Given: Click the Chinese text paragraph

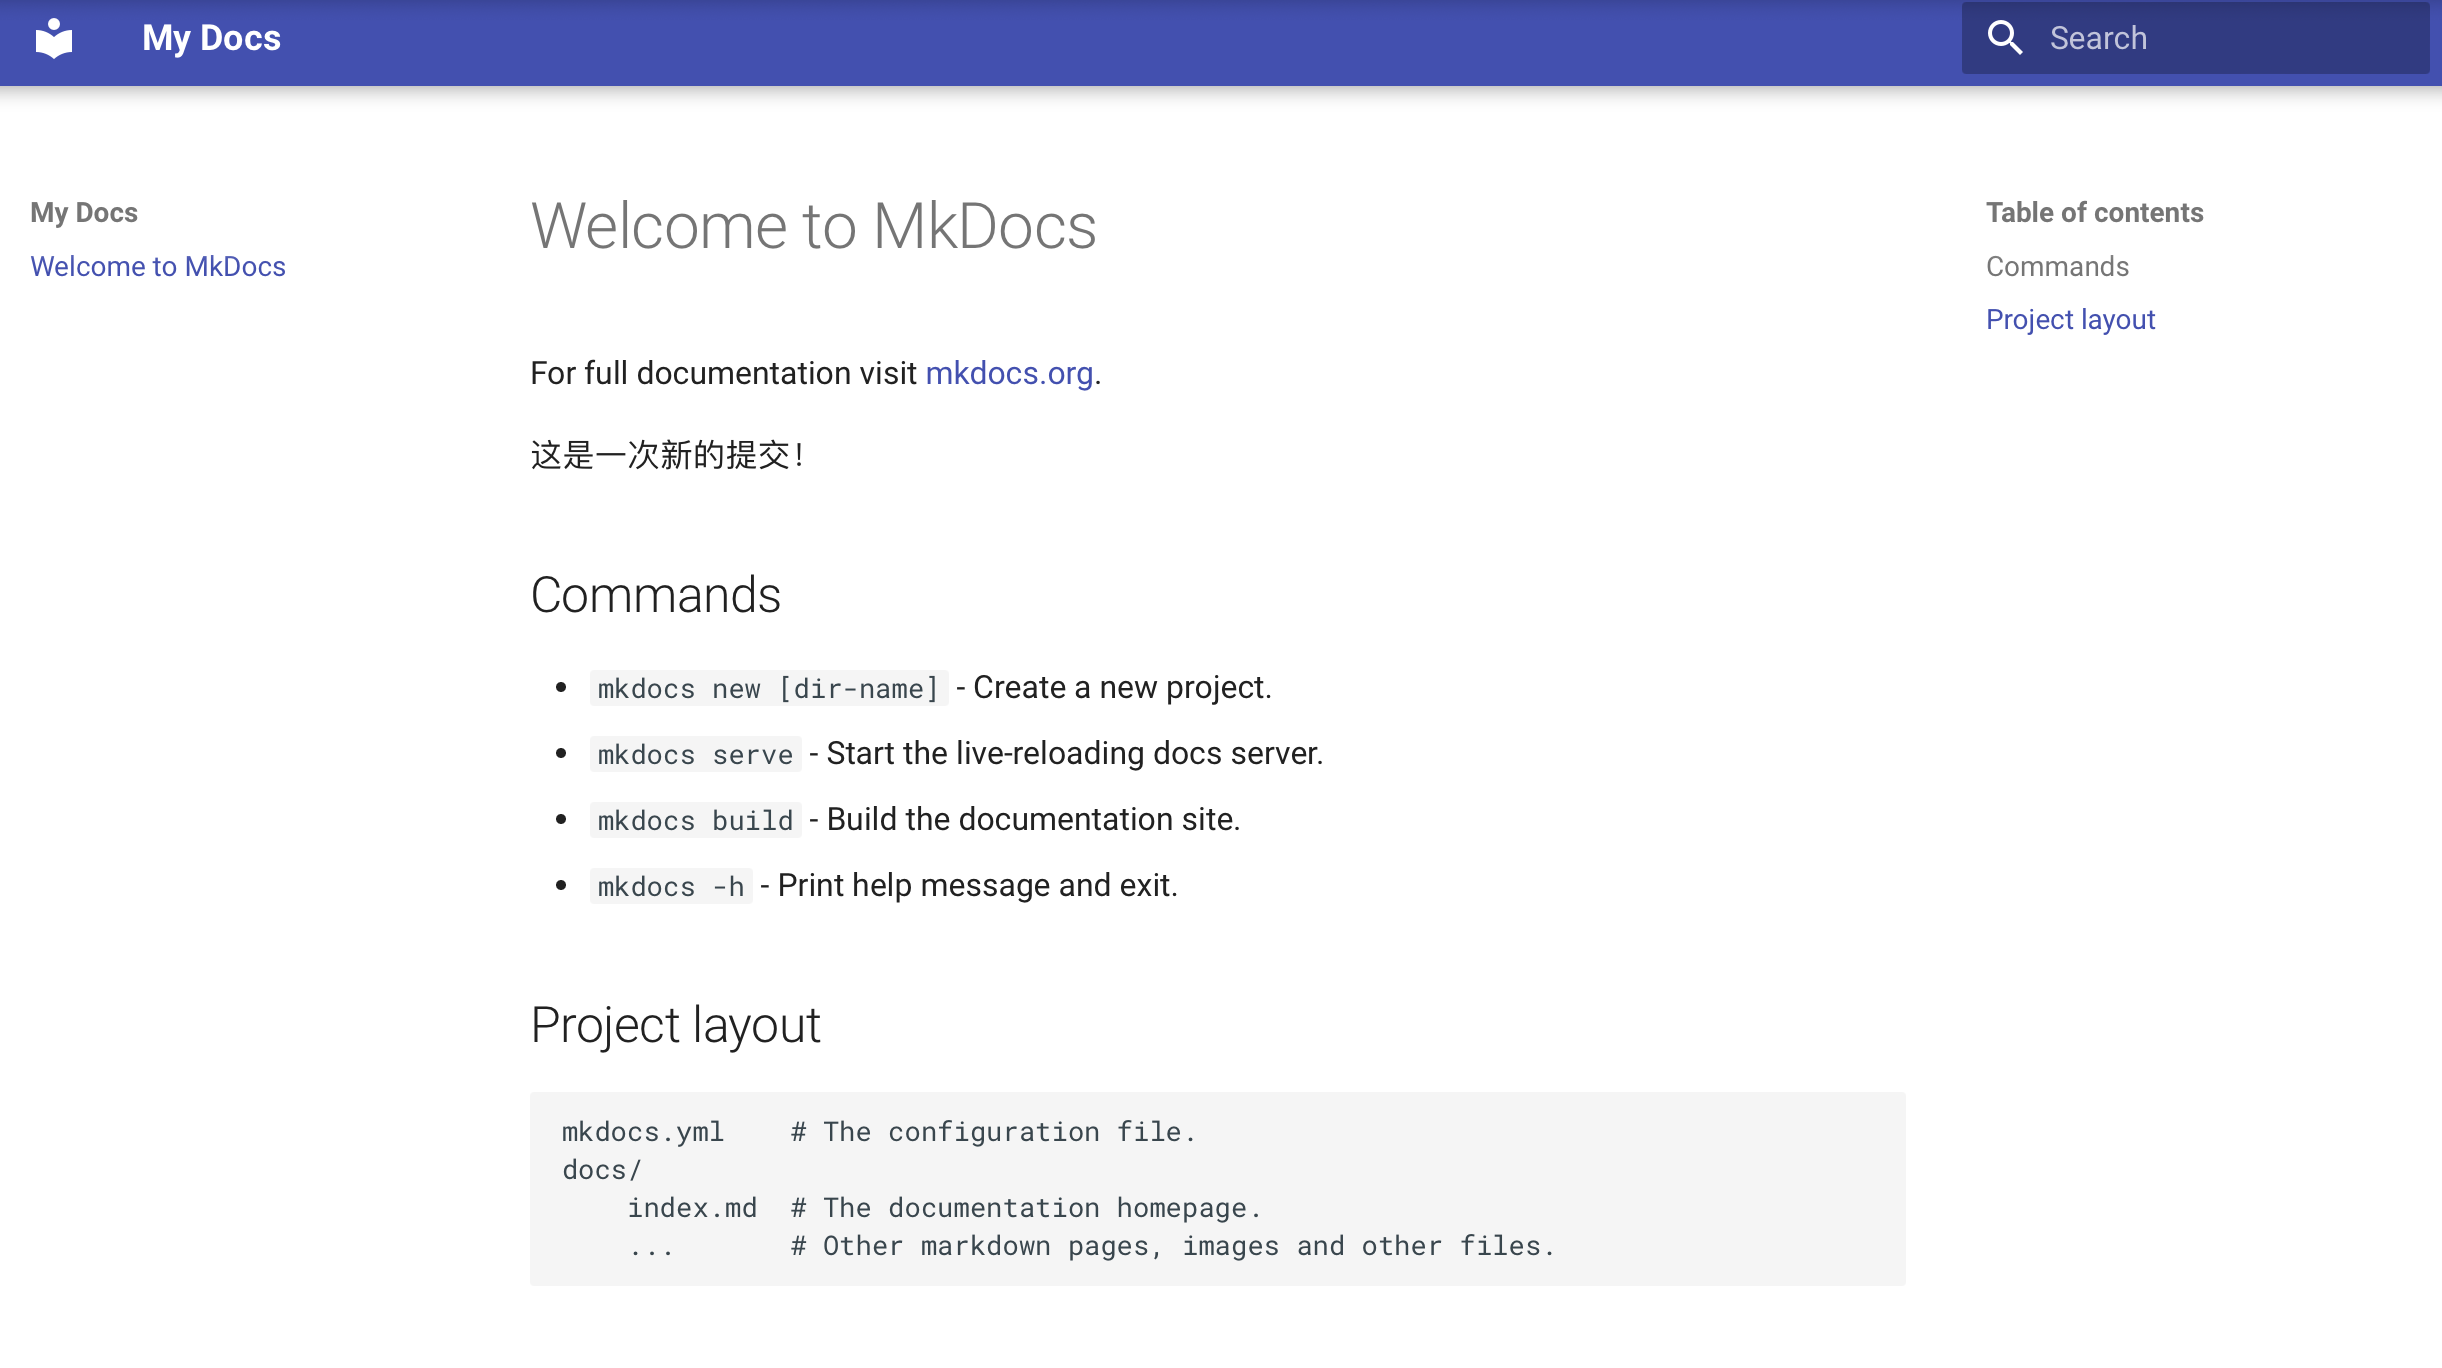Looking at the screenshot, I should (x=667, y=455).
